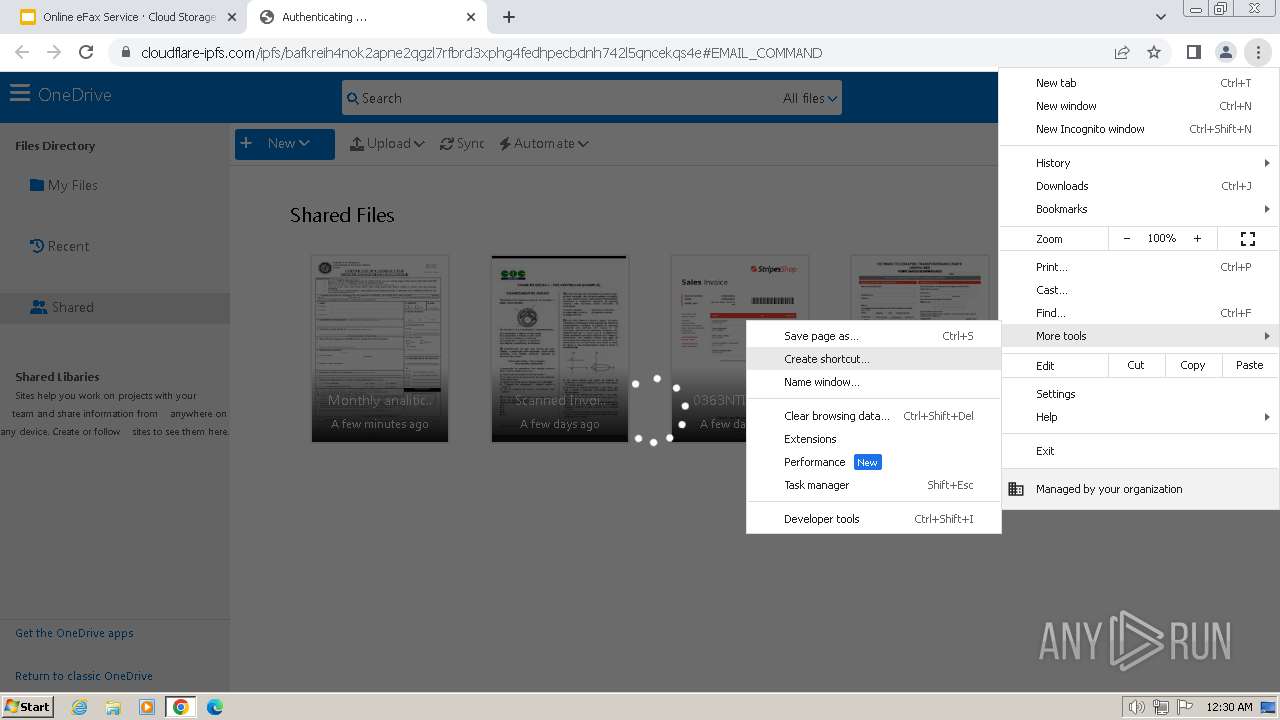
Task: Open the New dropdown button
Action: [284, 143]
